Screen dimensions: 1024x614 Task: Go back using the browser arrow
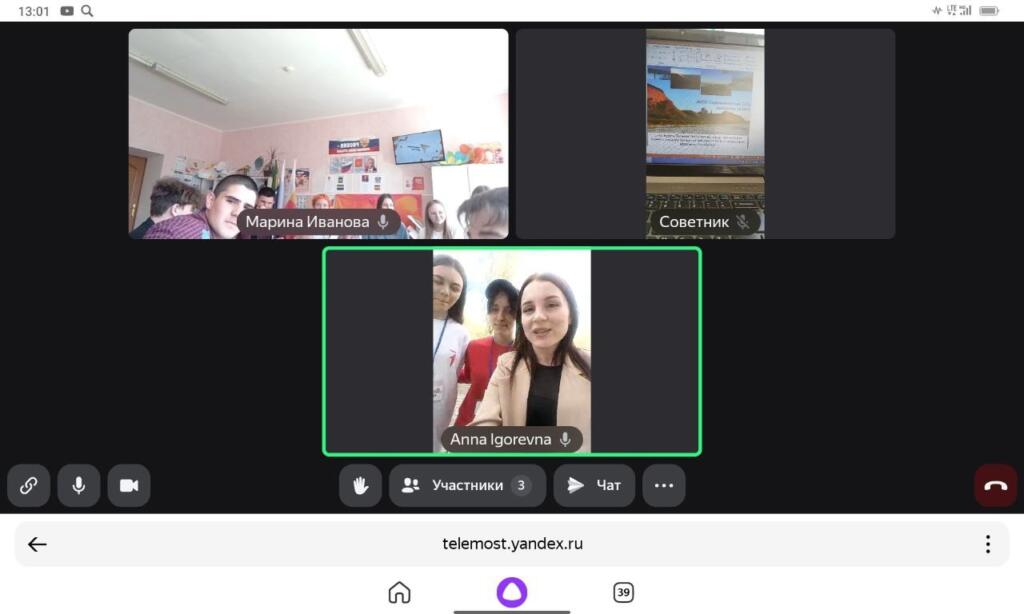tap(37, 544)
